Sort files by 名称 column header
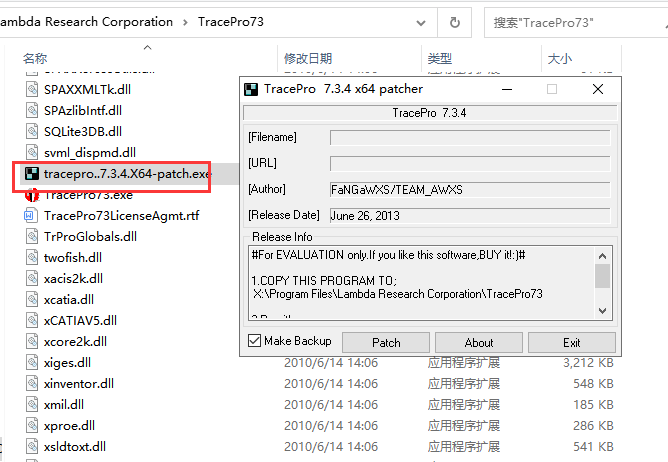This screenshot has width=668, height=462. 35,59
